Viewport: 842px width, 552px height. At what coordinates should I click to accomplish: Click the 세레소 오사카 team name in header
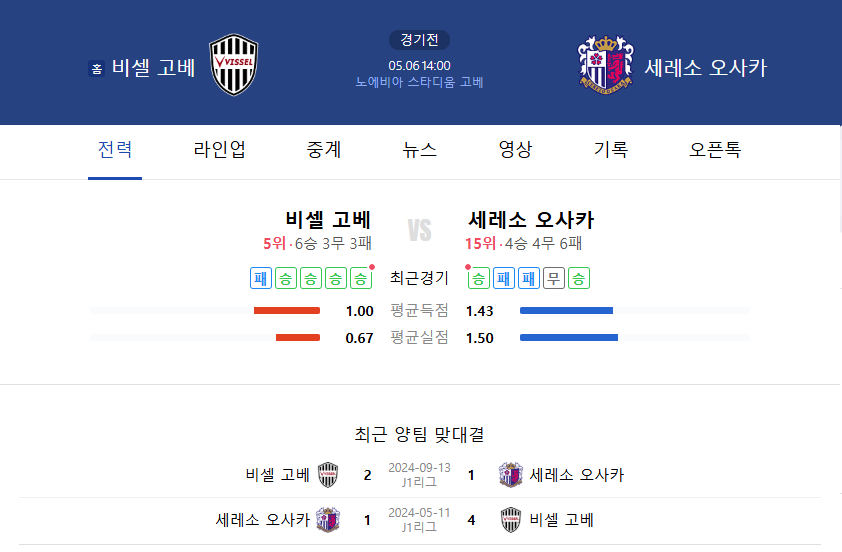pos(706,68)
